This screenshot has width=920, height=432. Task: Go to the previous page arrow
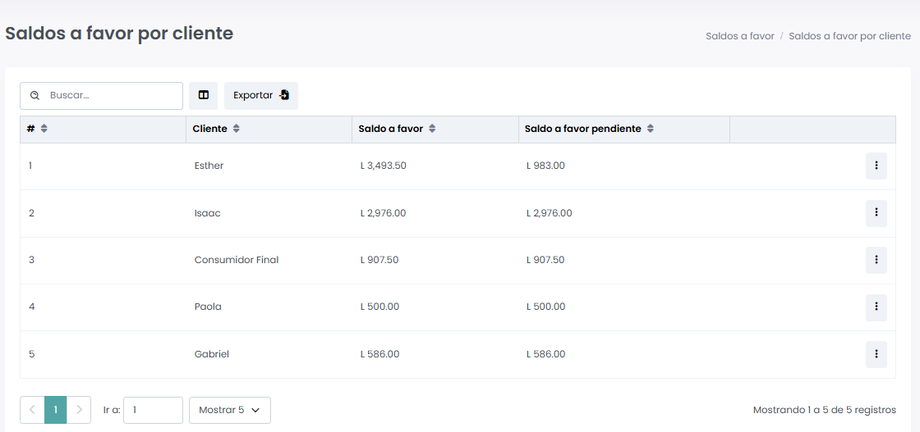point(32,410)
